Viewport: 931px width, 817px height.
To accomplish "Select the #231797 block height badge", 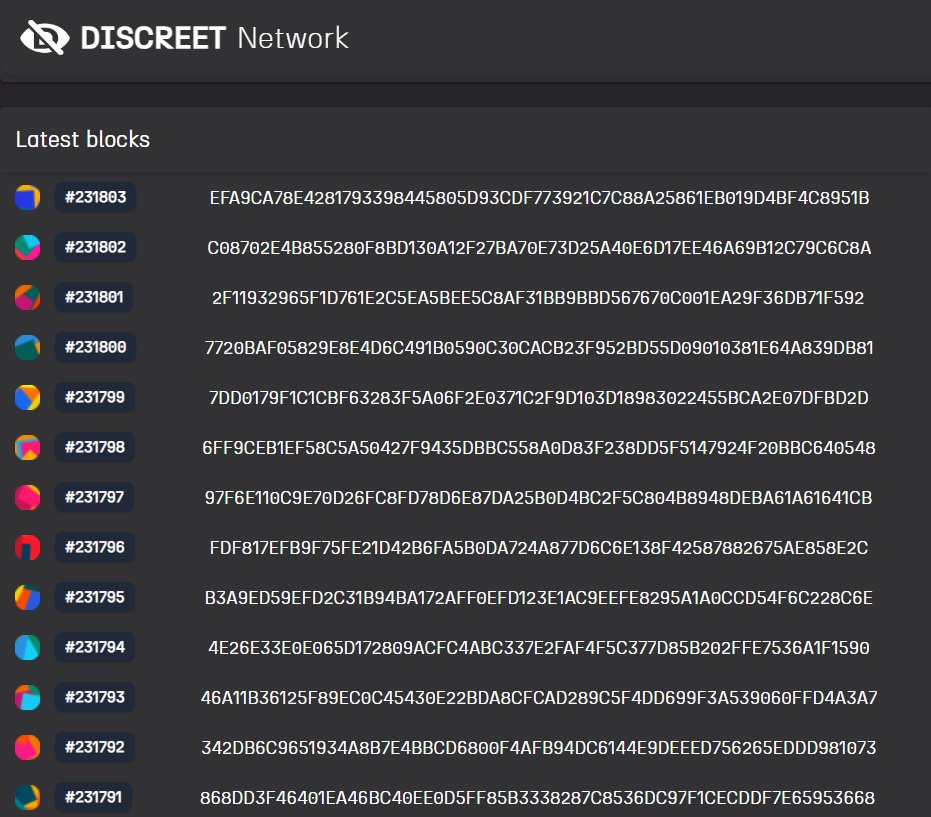I will (x=94, y=497).
